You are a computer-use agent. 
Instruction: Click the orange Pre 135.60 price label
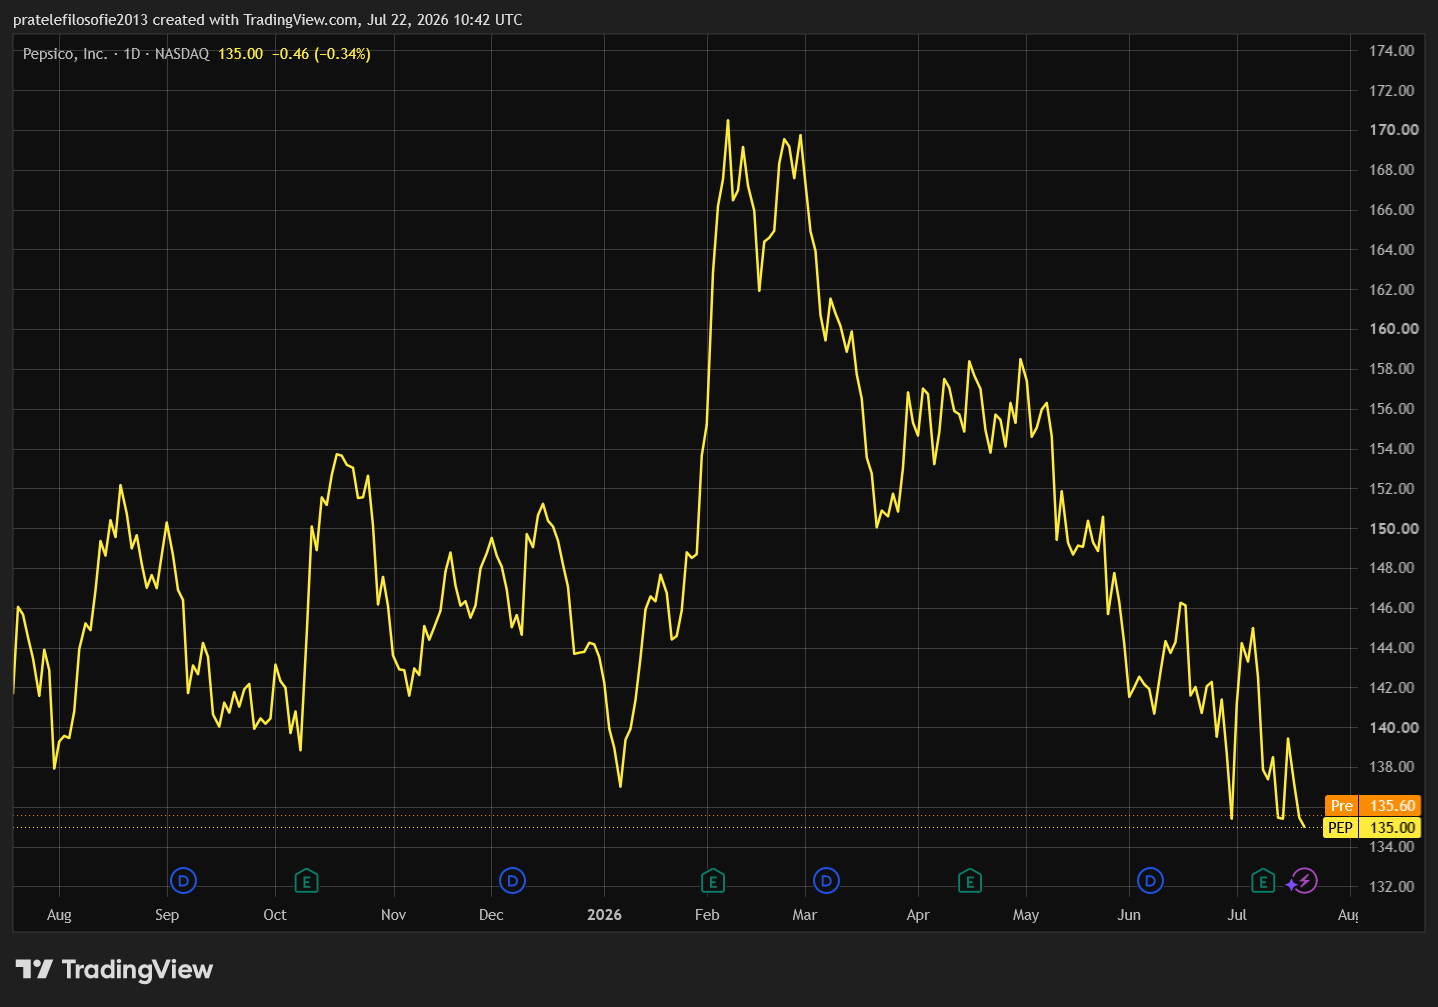tap(1372, 805)
